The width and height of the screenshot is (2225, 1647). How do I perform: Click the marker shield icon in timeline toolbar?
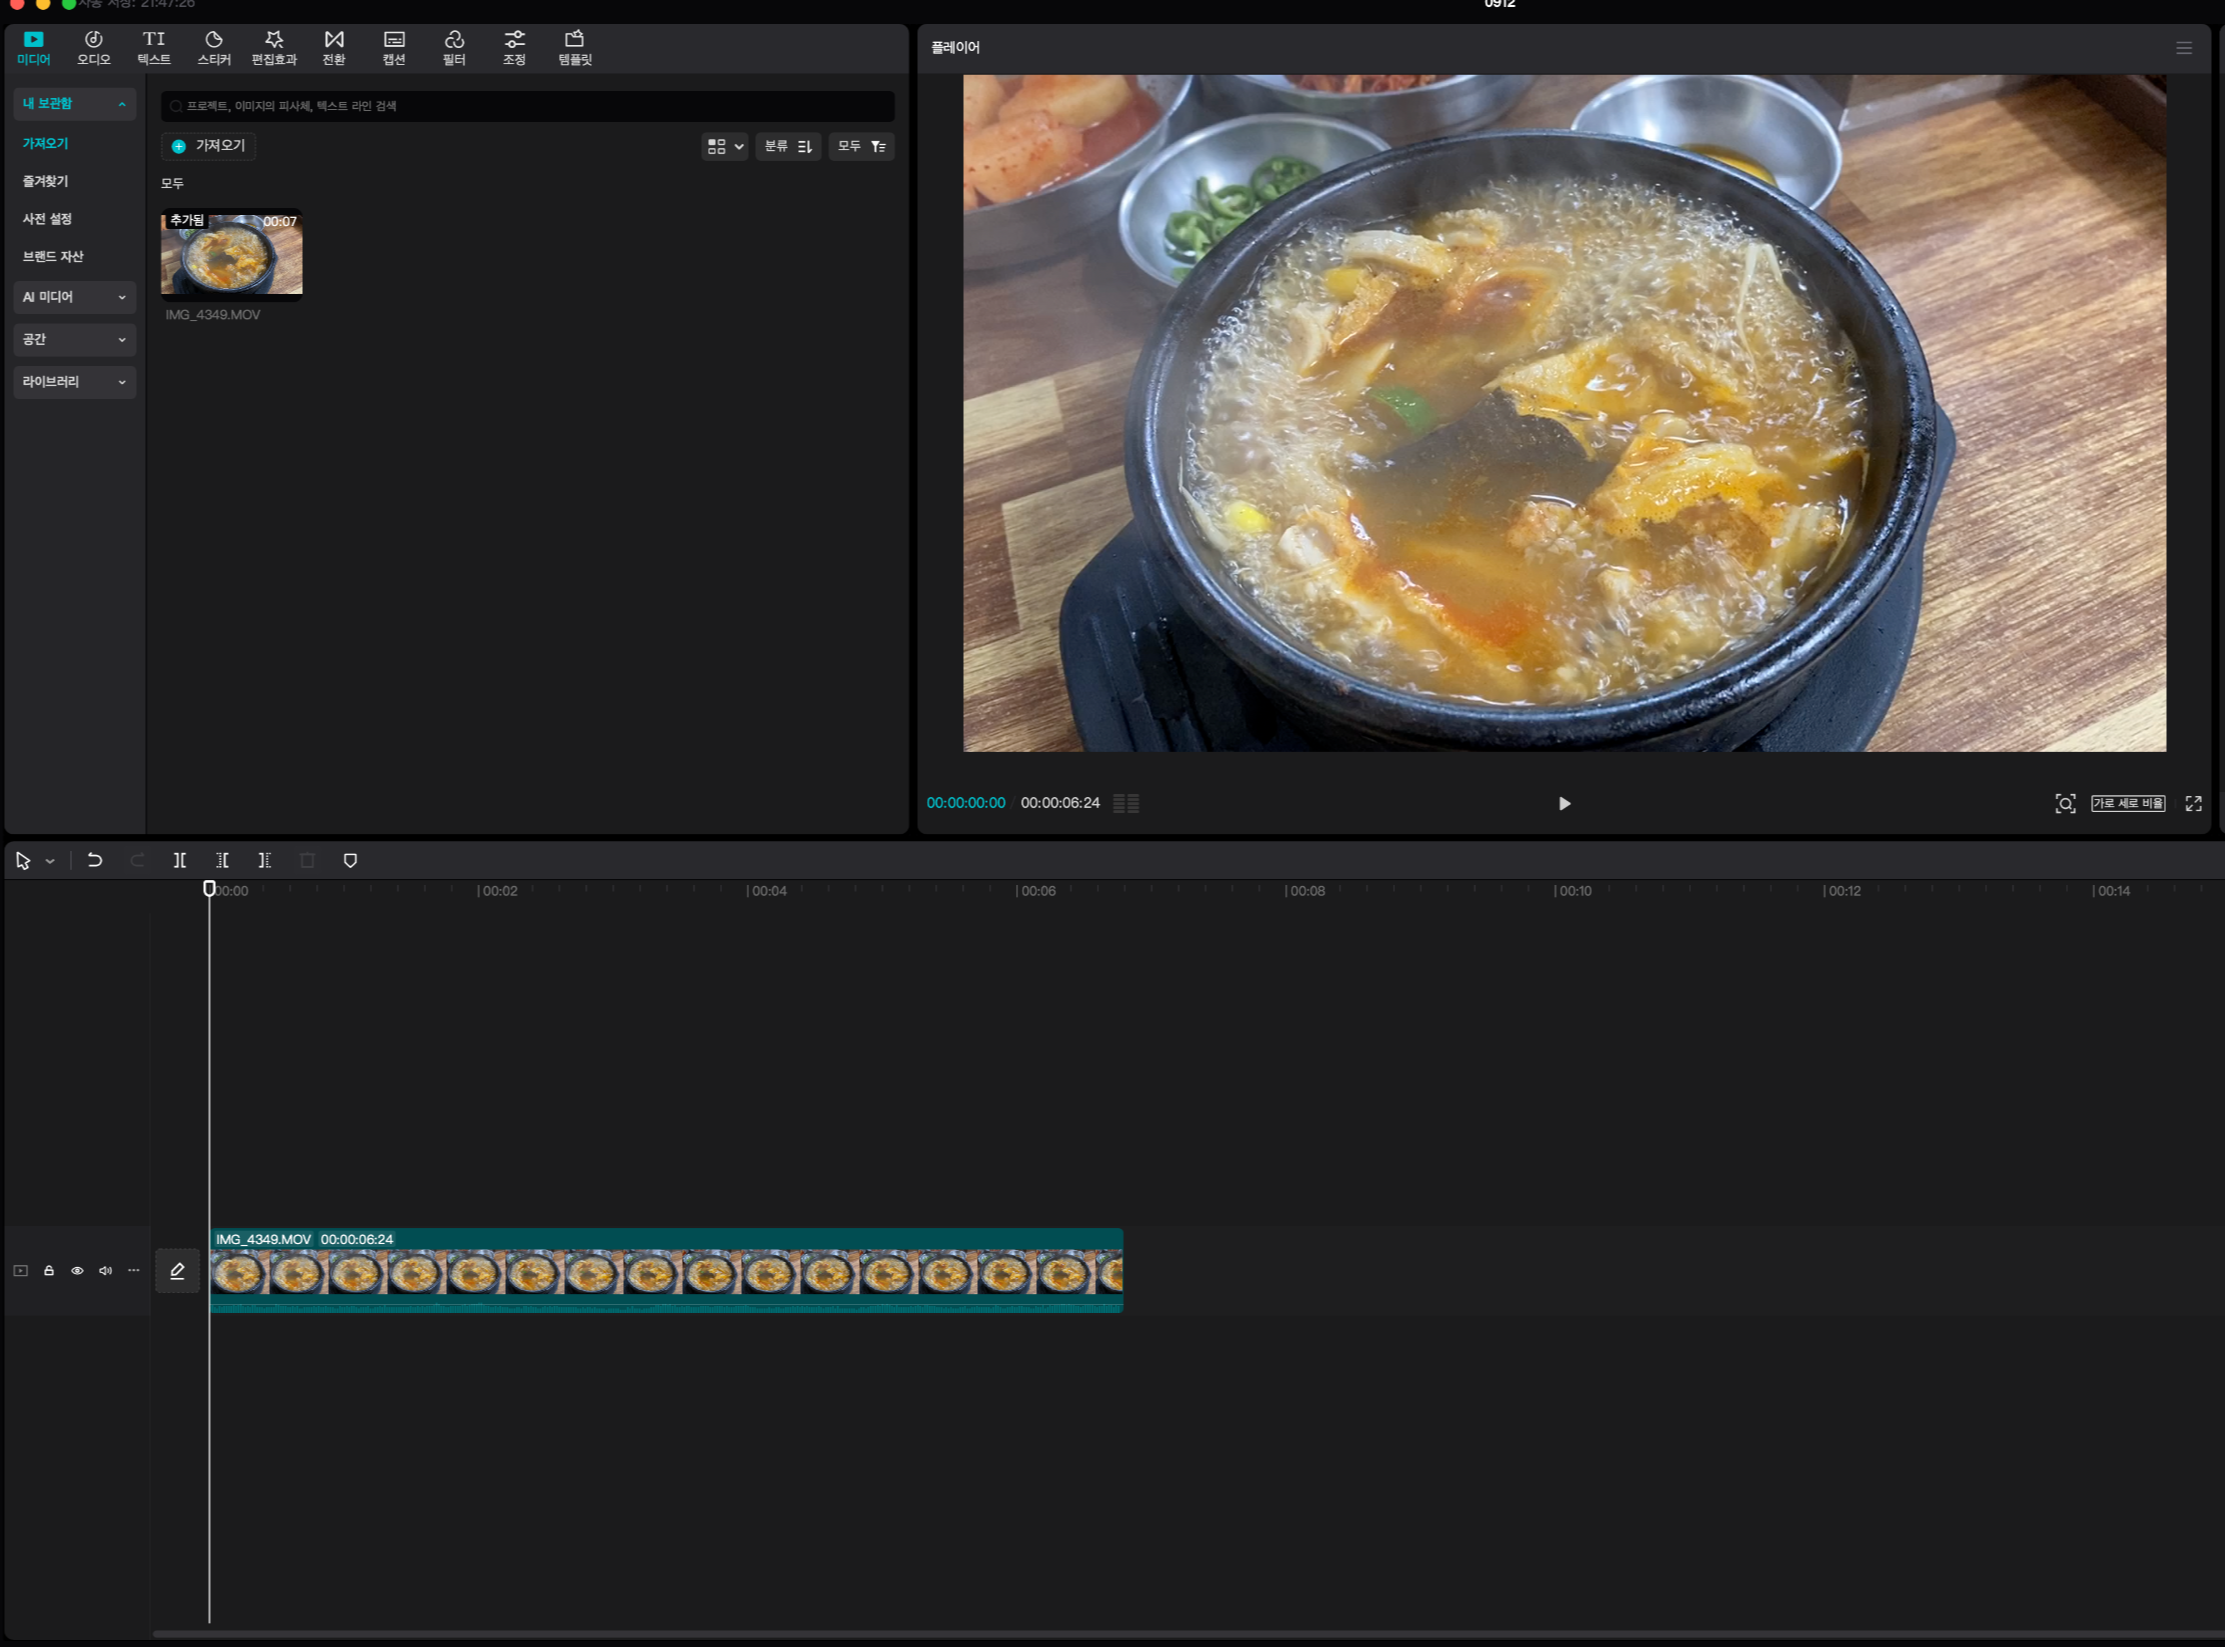350,860
